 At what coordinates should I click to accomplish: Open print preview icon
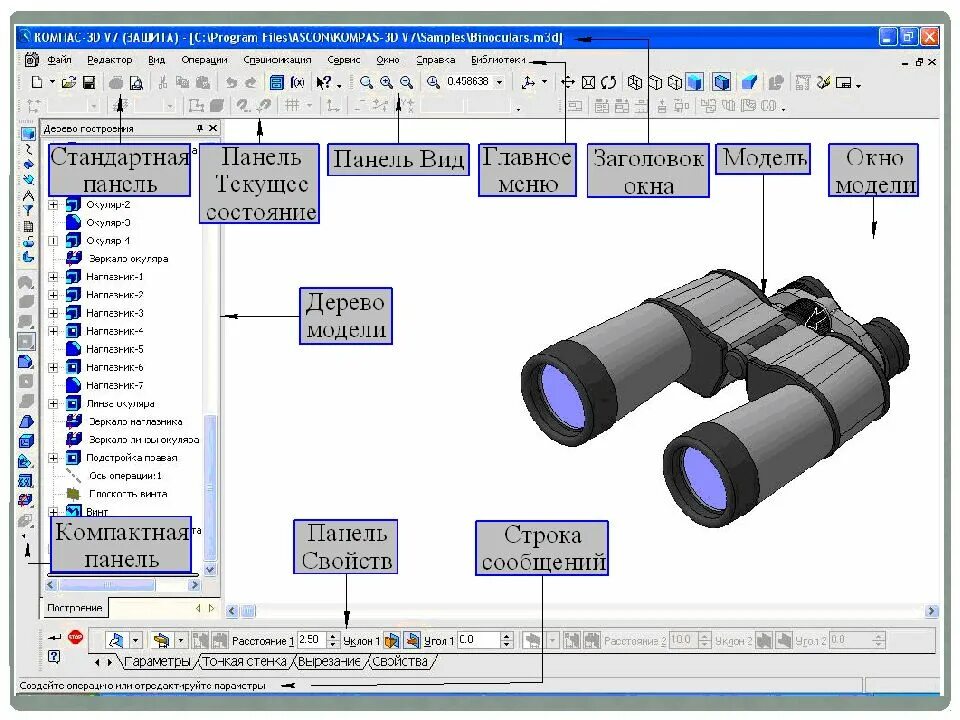pos(136,83)
